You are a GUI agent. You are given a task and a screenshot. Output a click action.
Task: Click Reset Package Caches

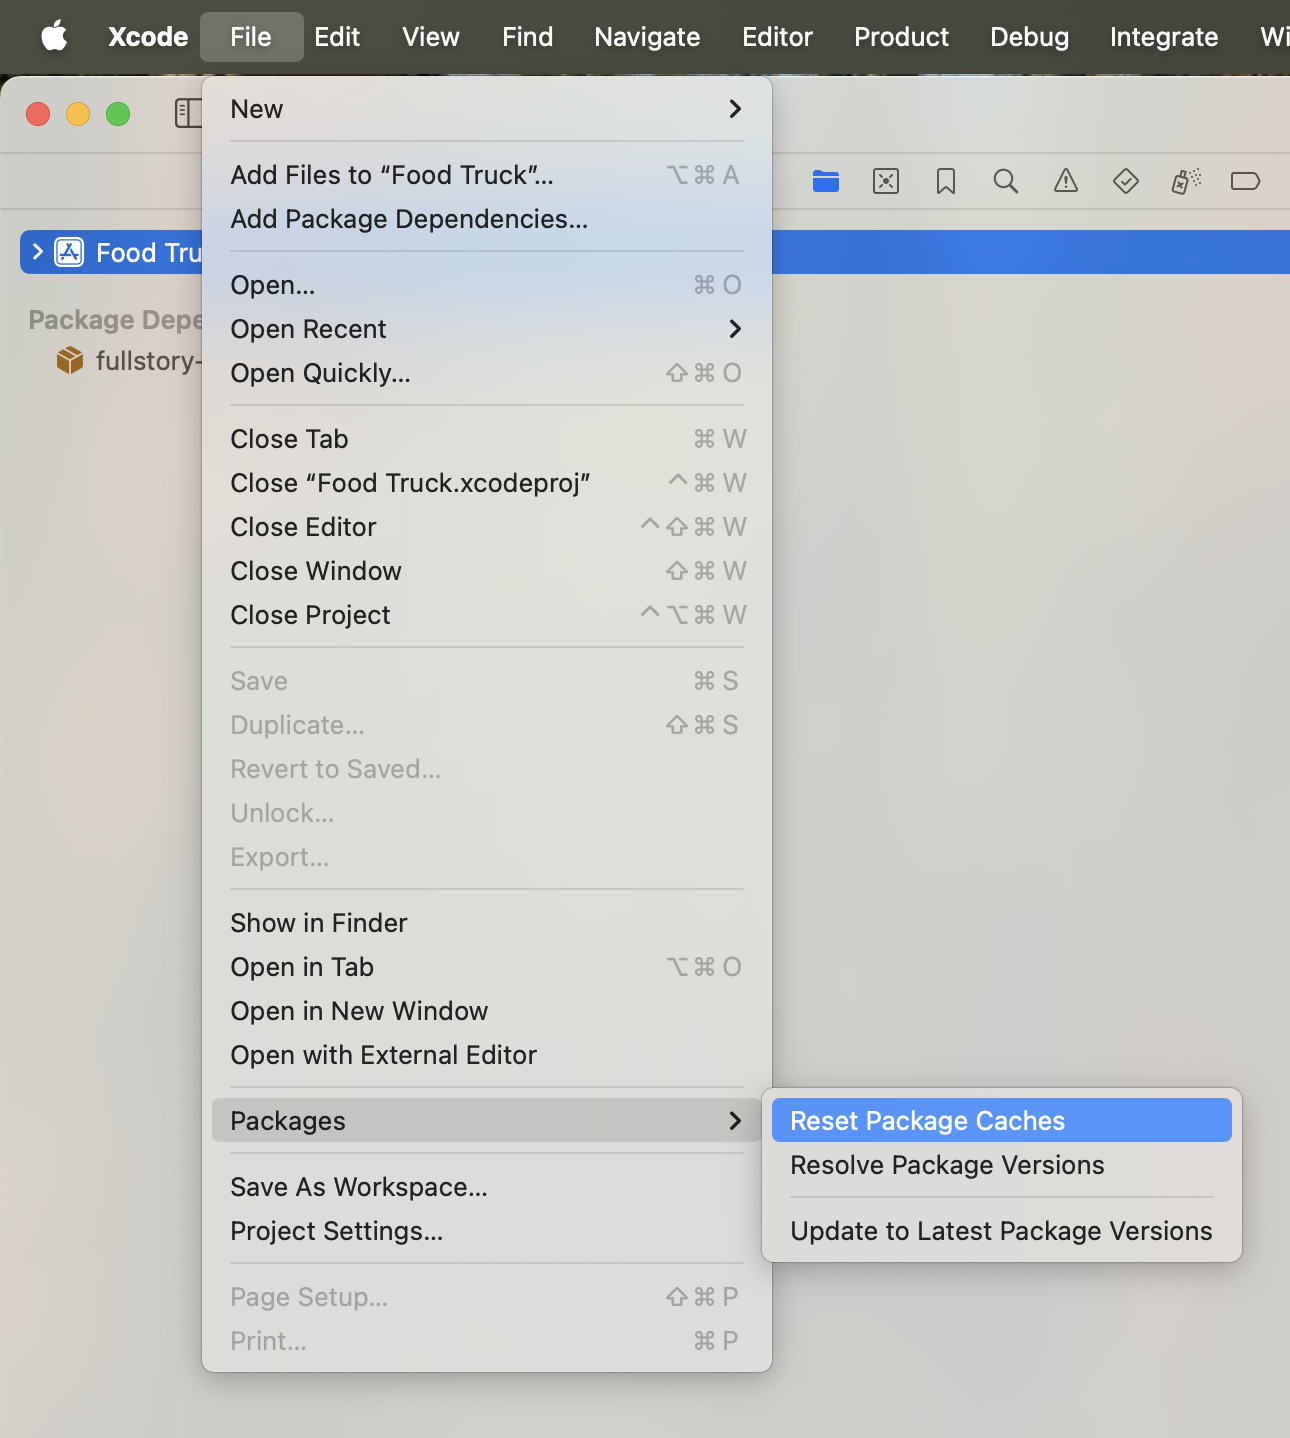[1002, 1120]
